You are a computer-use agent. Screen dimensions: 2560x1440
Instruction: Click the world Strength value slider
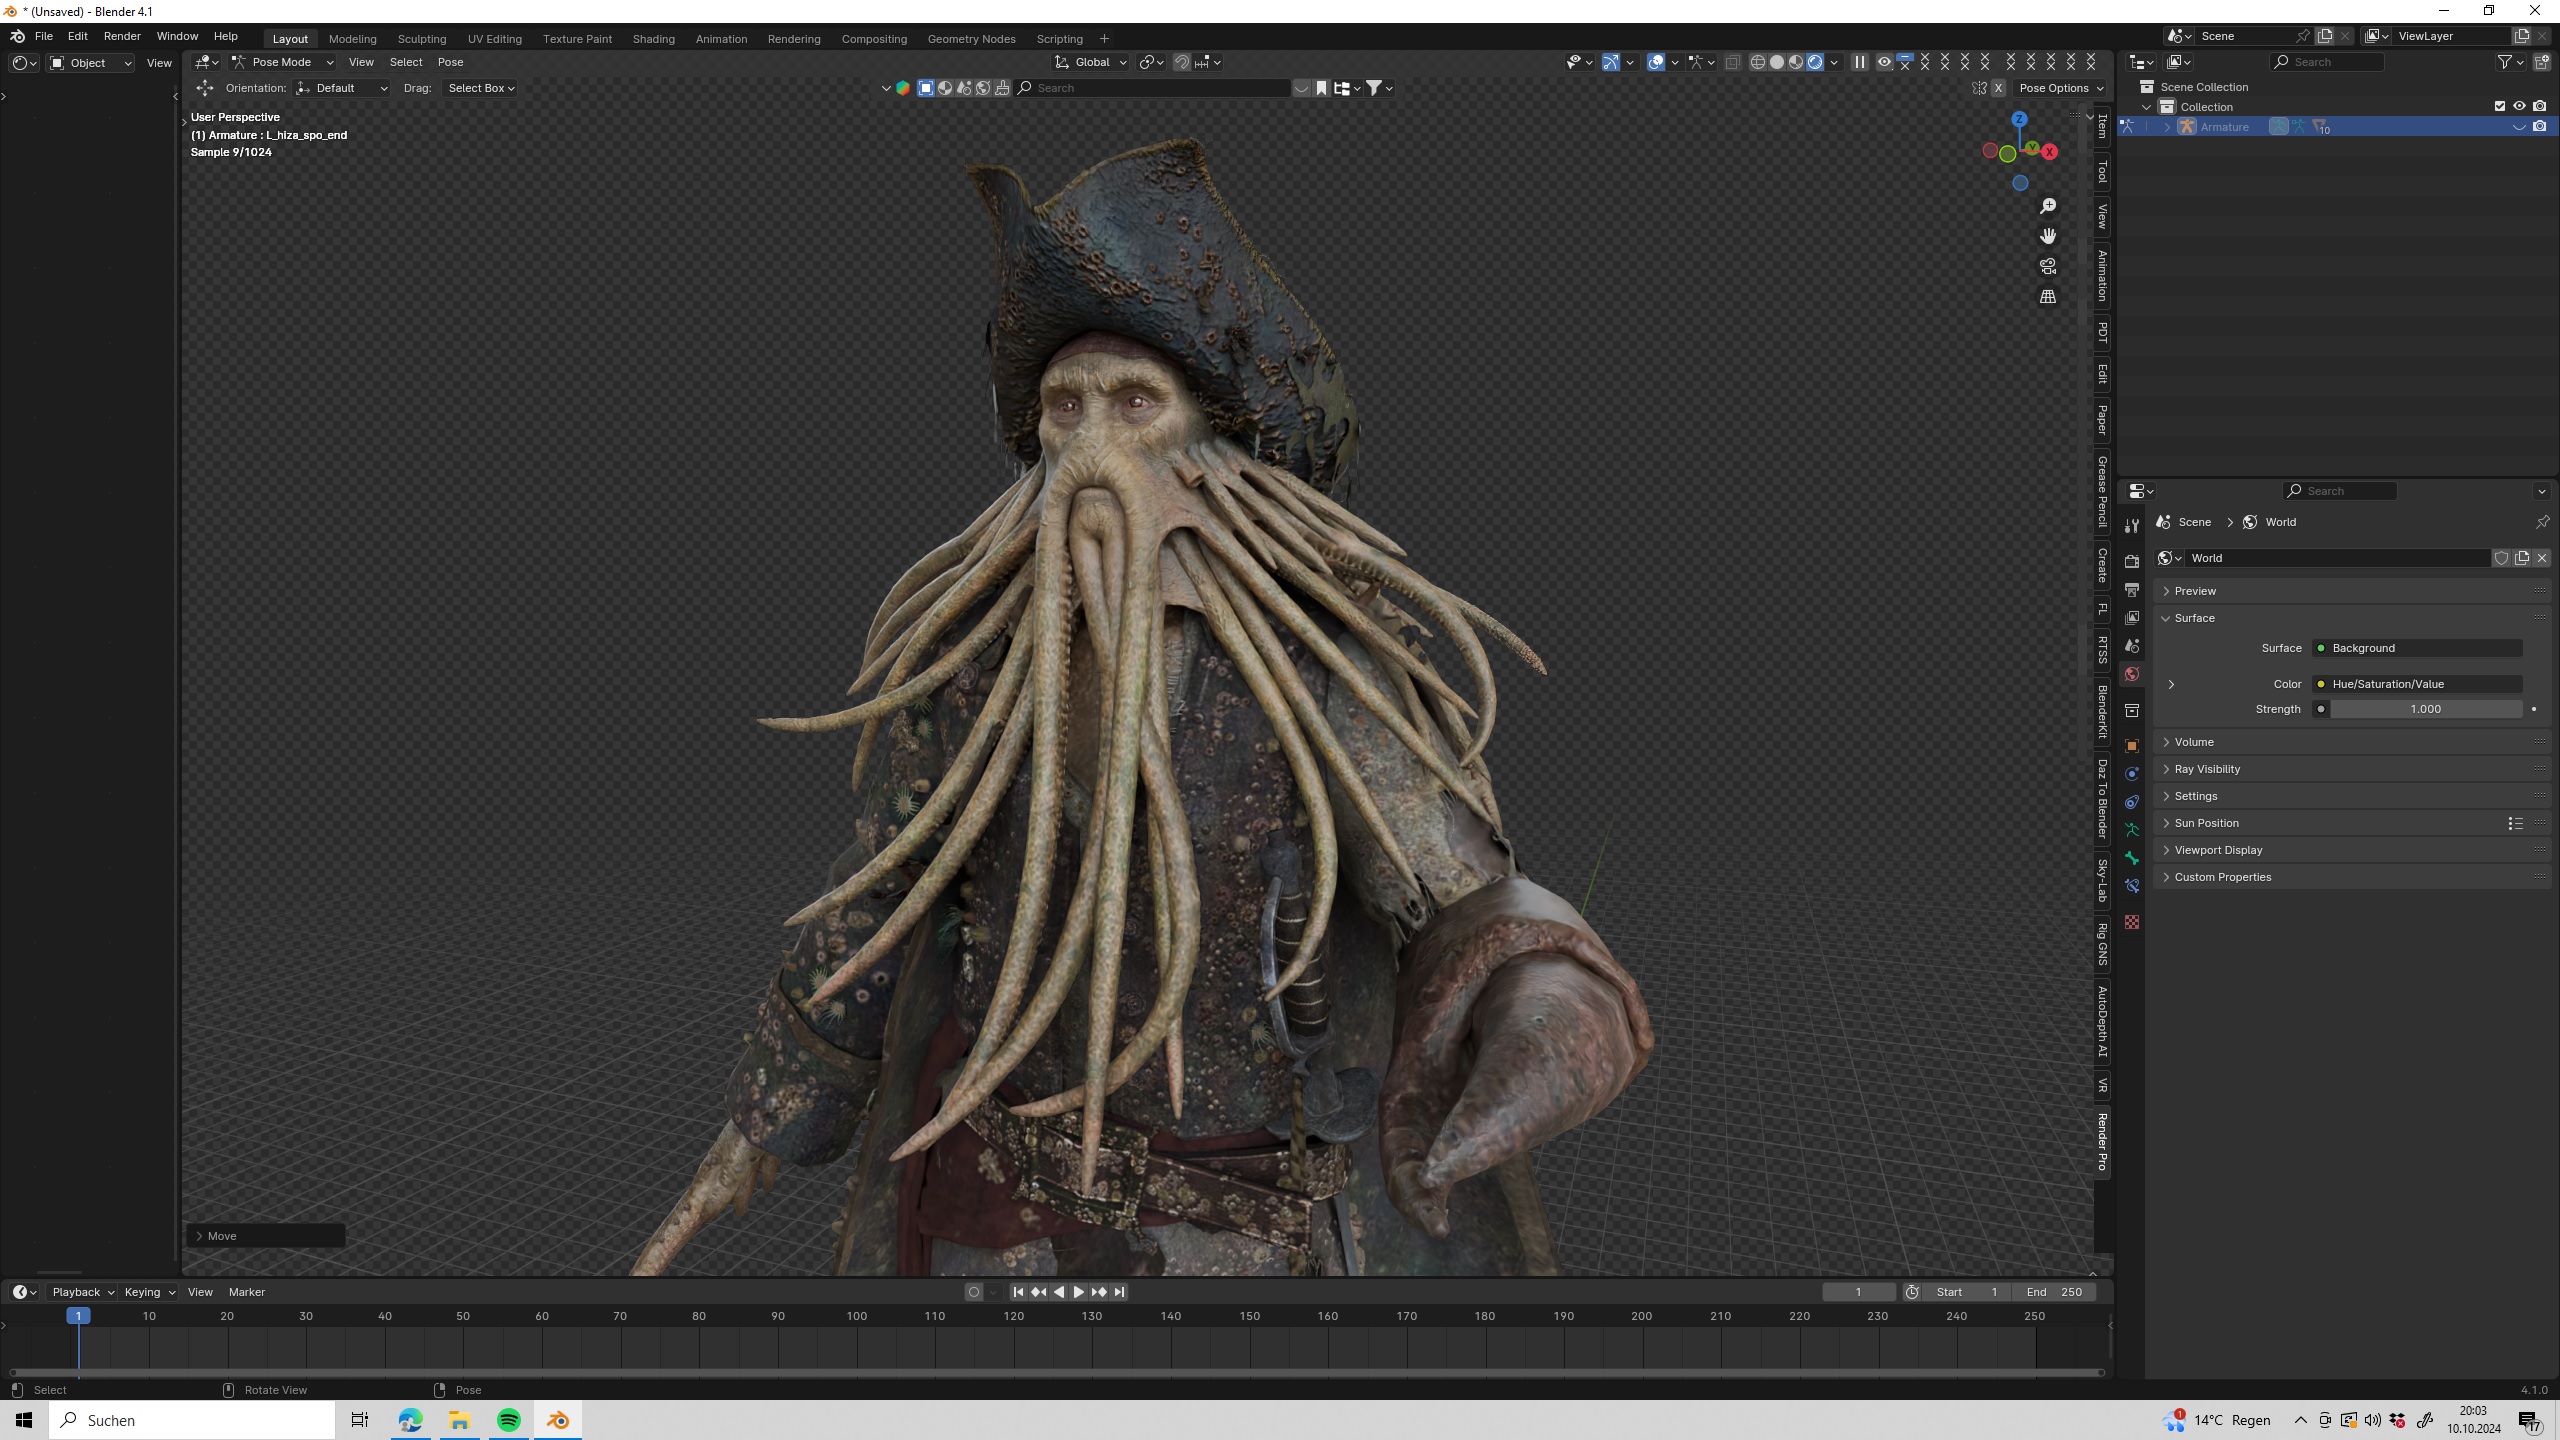pos(2425,709)
